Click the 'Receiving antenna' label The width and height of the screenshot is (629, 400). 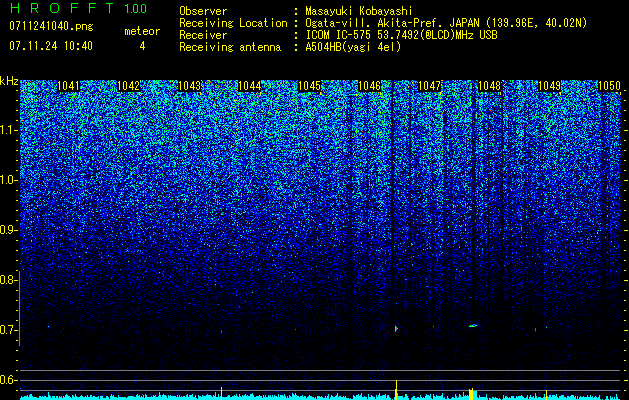(230, 47)
